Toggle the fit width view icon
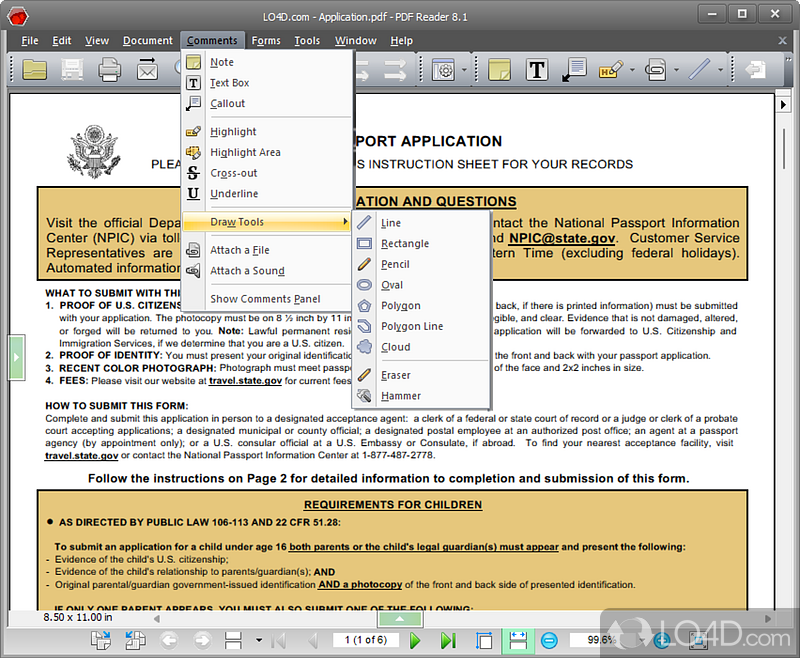This screenshot has height=658, width=800. [518, 640]
